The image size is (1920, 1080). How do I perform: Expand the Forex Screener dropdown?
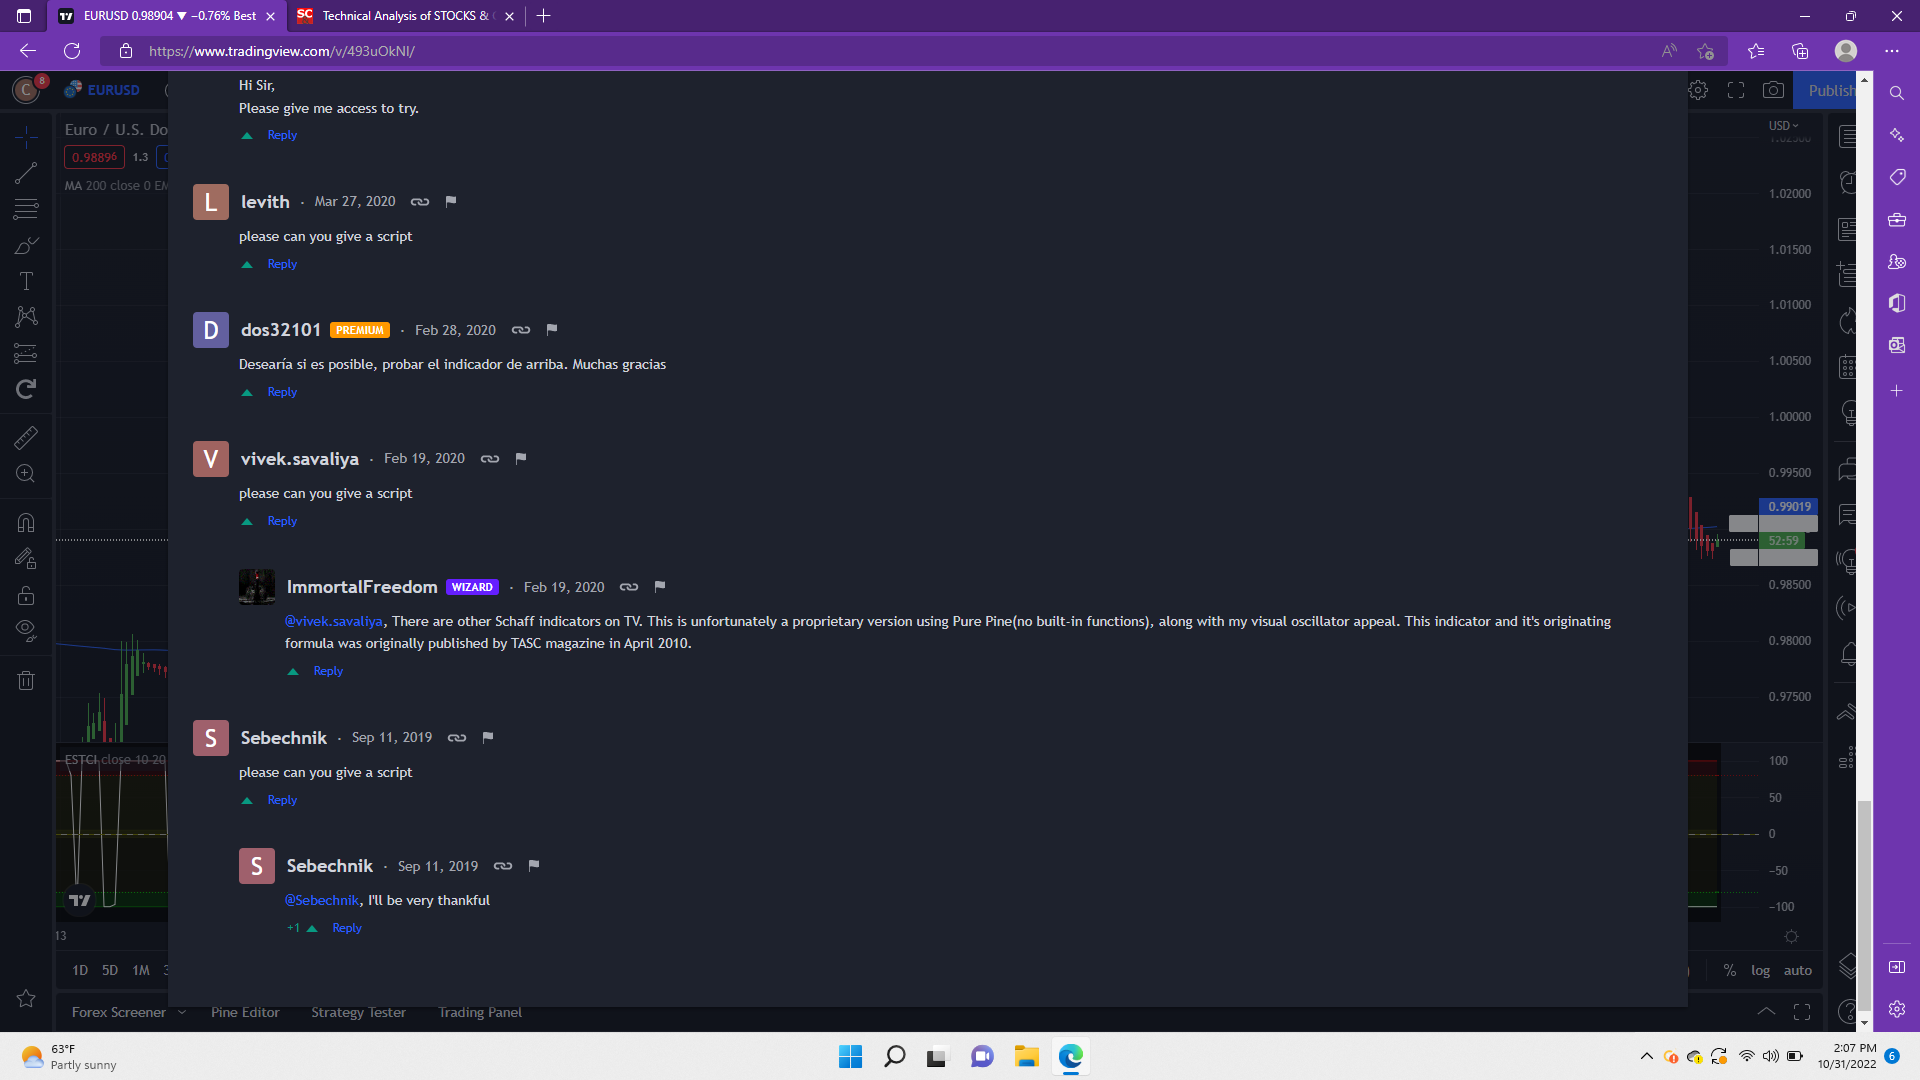point(182,1012)
